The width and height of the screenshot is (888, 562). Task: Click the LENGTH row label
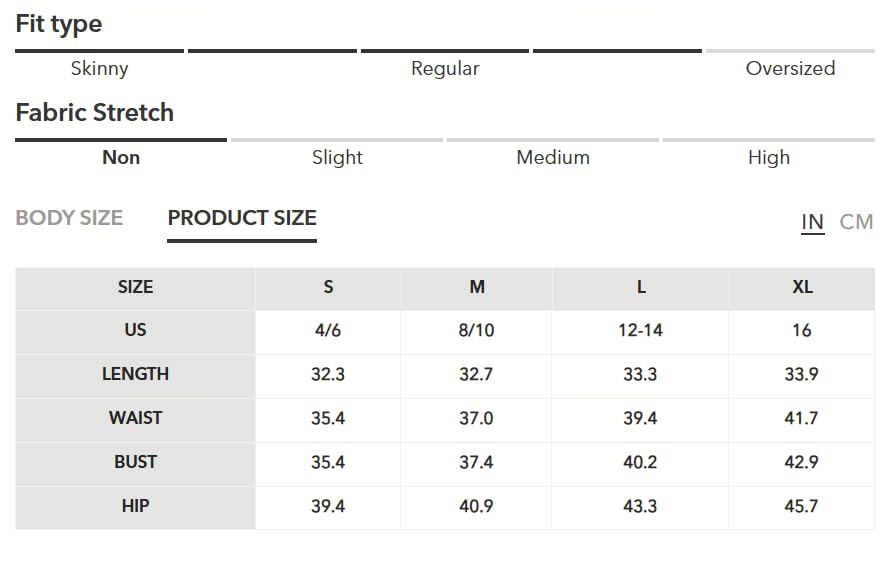tap(135, 374)
